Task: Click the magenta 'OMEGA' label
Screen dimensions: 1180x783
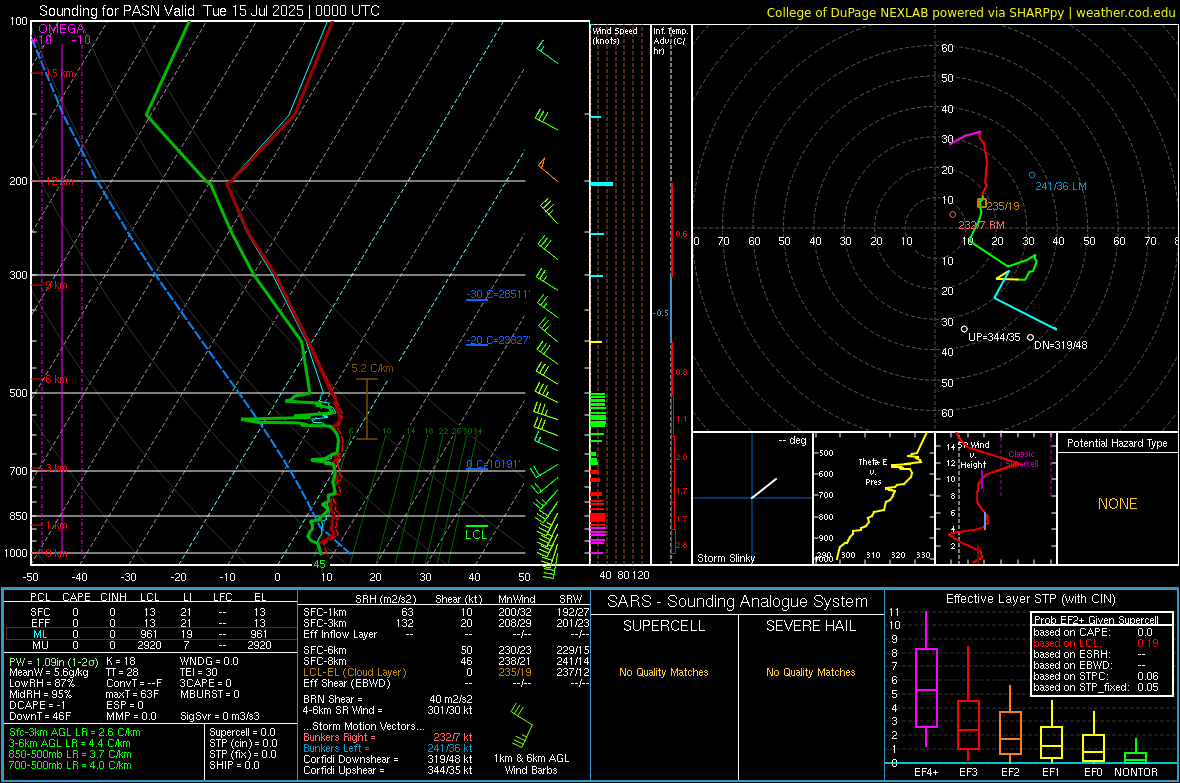Action: (x=62, y=29)
